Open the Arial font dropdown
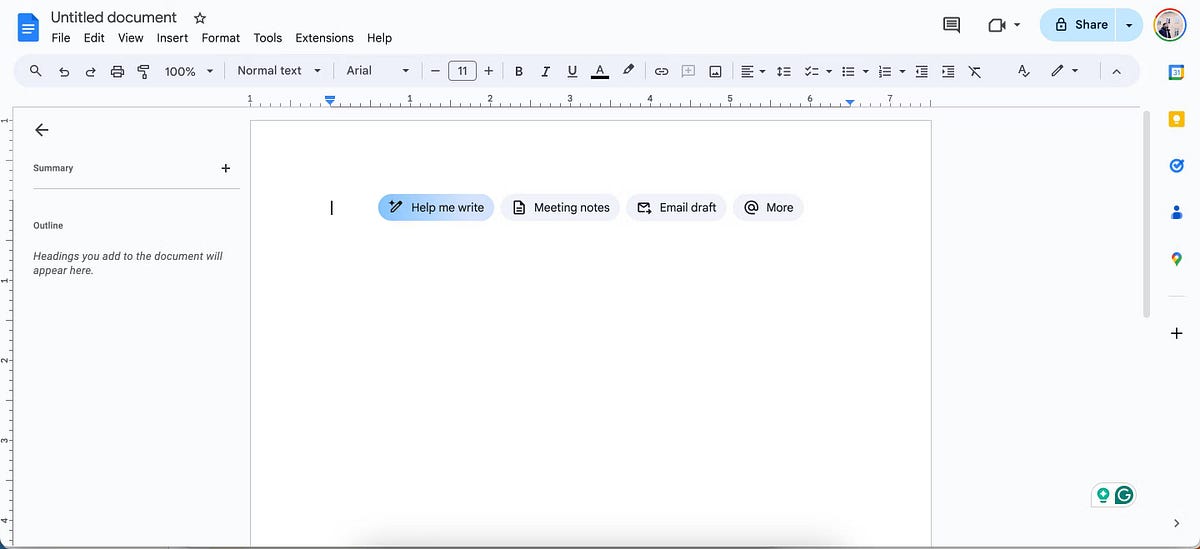The width and height of the screenshot is (1200, 549). tap(377, 71)
